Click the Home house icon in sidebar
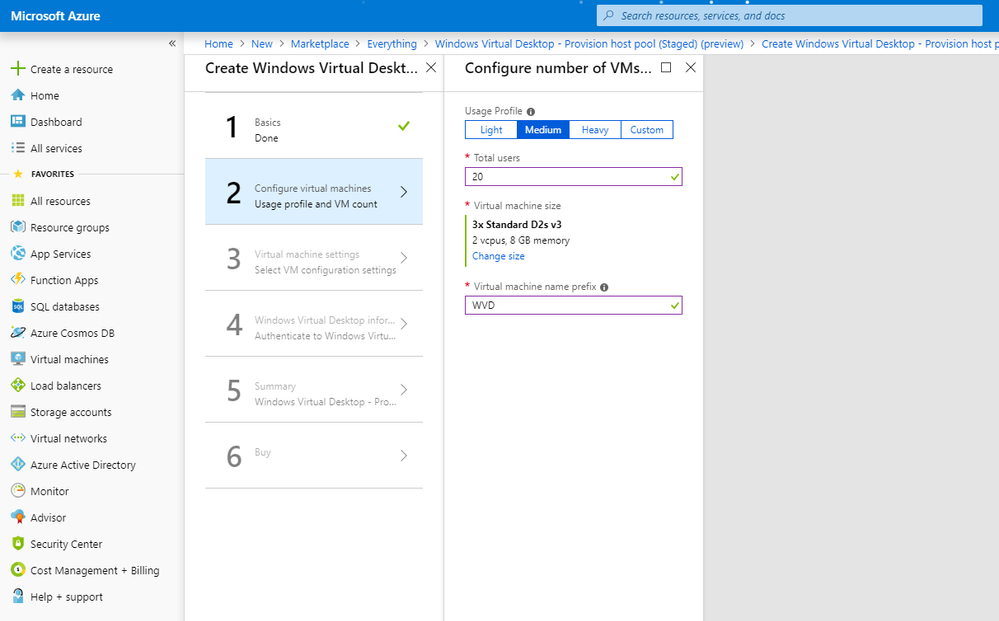 pos(18,95)
